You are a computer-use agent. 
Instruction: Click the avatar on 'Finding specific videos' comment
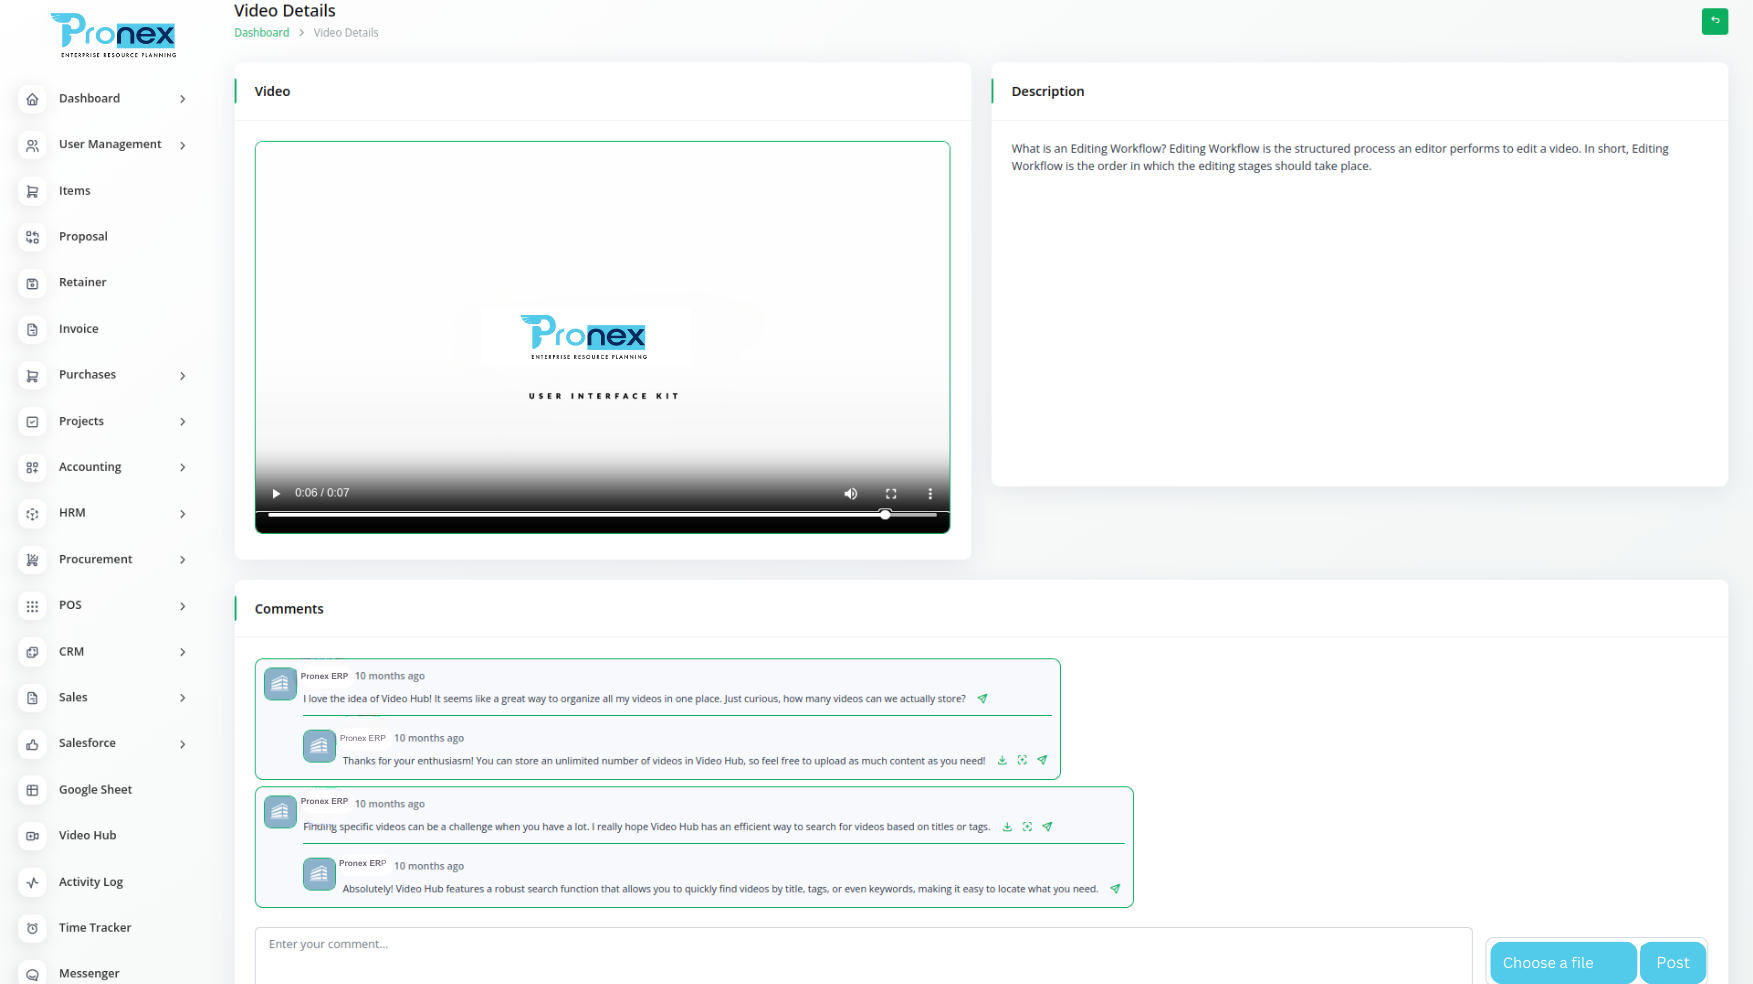[280, 811]
